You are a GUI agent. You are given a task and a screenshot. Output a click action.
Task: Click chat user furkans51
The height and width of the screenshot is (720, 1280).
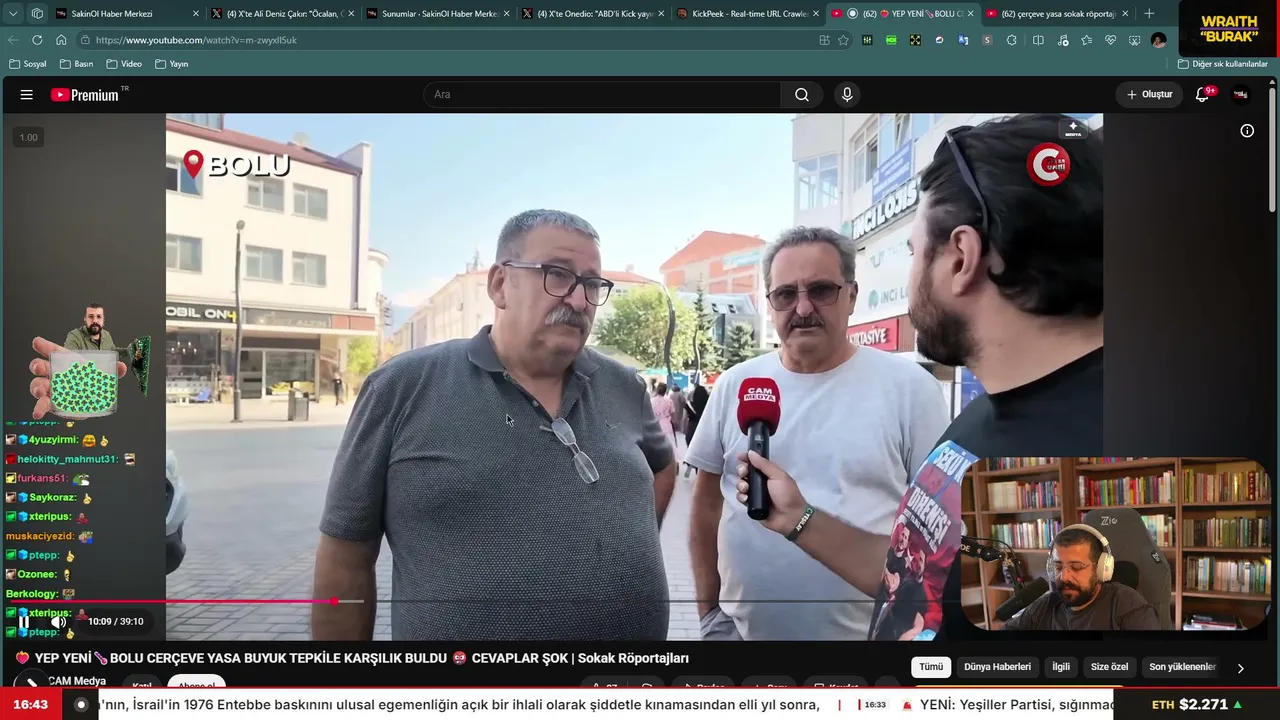[42, 478]
